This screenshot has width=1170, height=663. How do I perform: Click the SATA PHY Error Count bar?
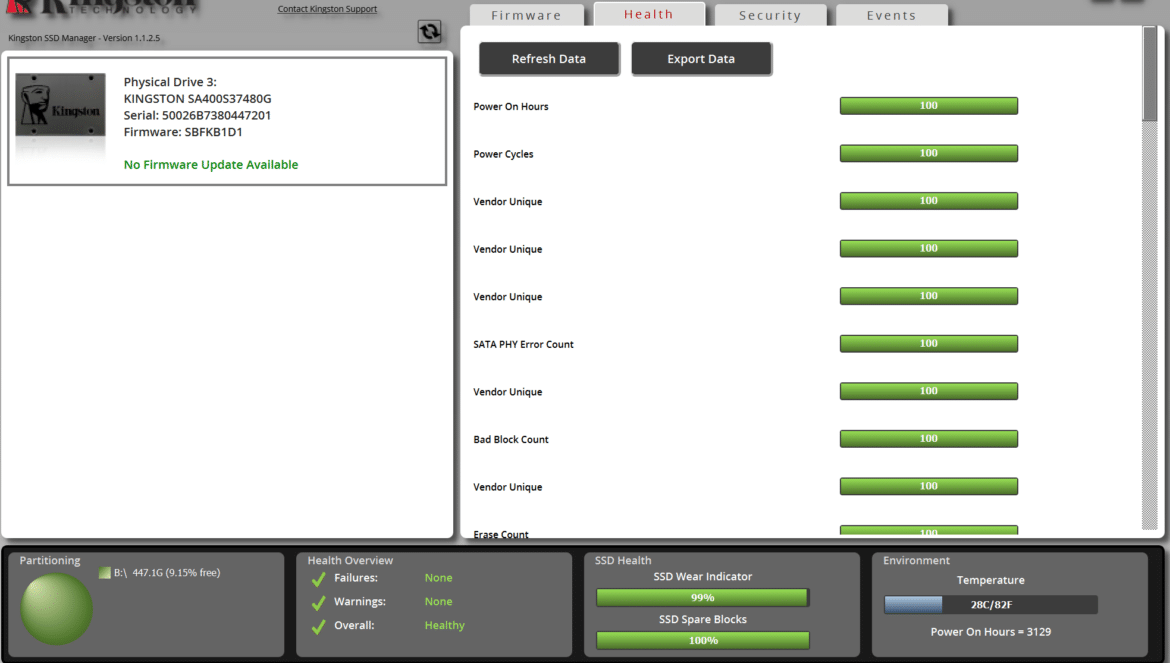click(929, 344)
